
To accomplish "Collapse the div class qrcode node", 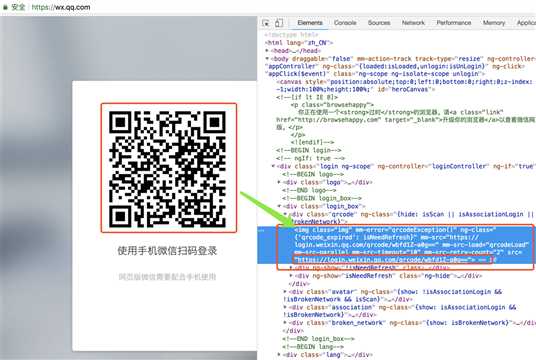I will click(285, 214).
